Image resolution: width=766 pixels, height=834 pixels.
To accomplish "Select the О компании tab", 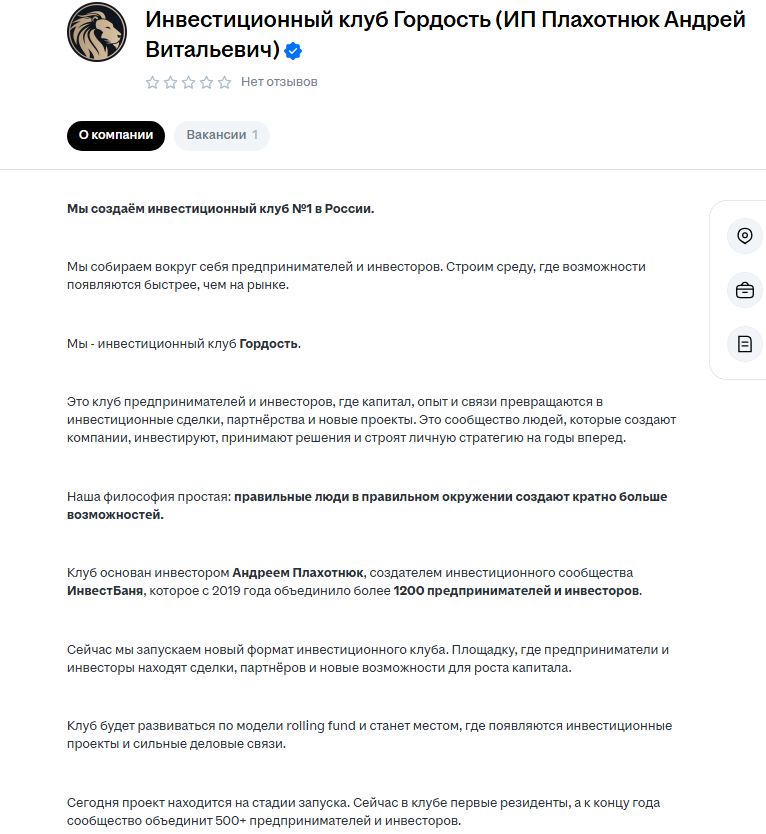I will (115, 136).
